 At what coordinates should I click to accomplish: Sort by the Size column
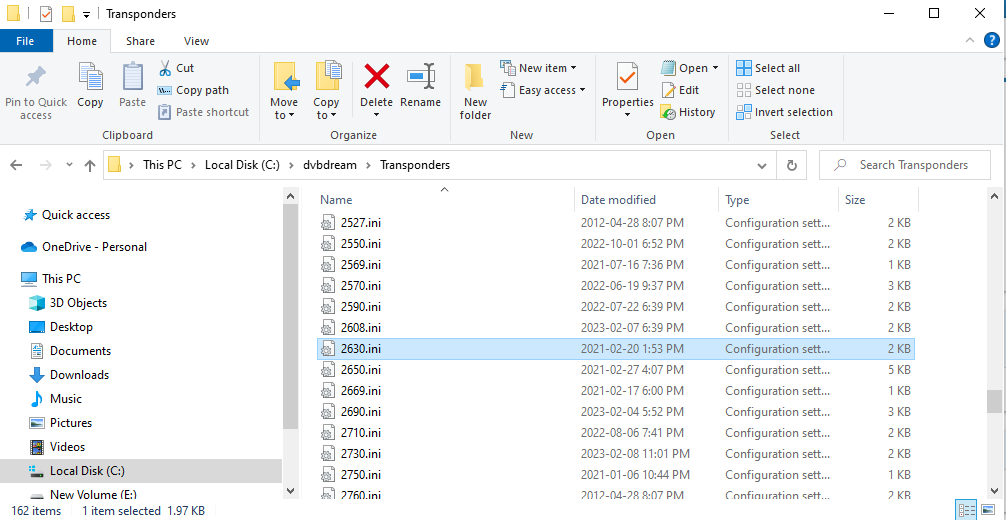click(x=878, y=200)
